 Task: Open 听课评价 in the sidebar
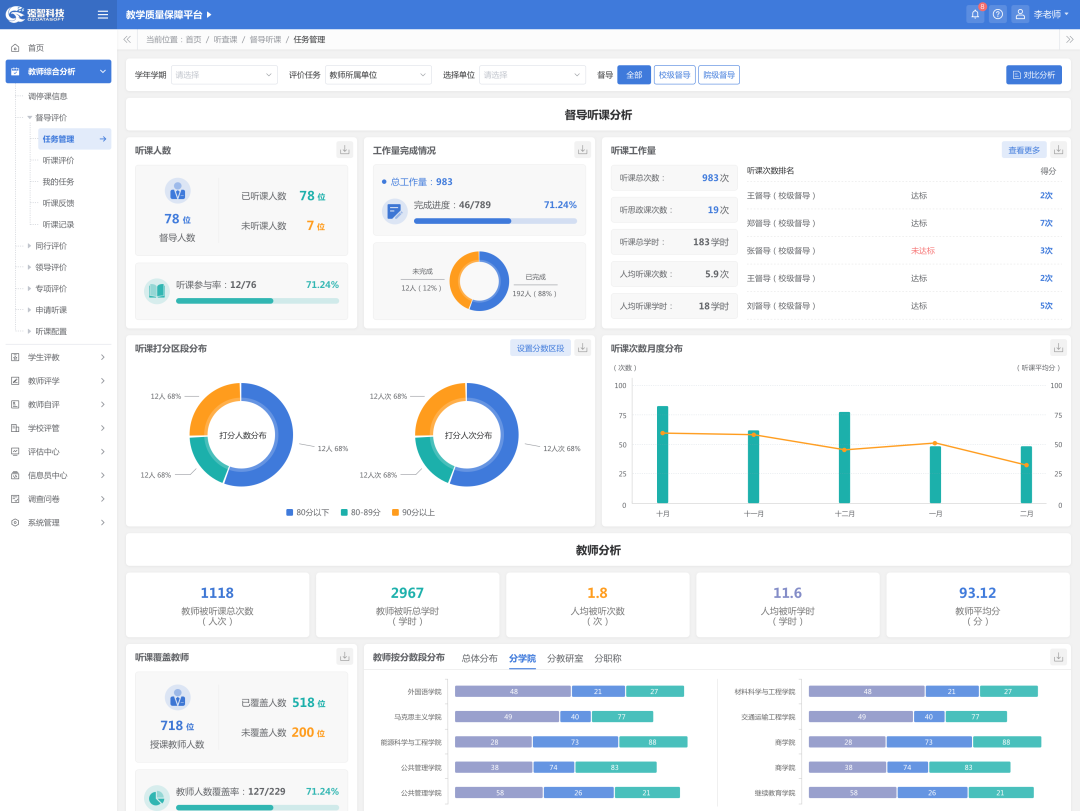pyautogui.click(x=58, y=160)
